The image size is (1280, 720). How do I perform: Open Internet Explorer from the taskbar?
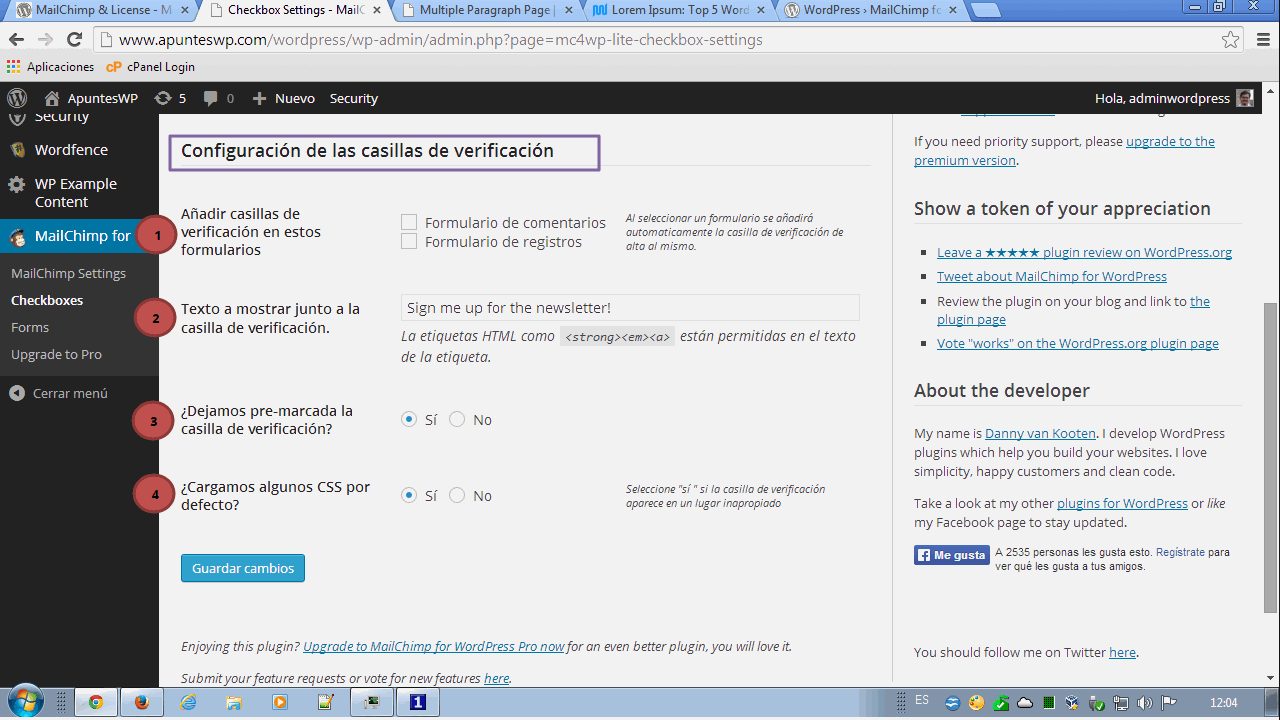coord(188,702)
